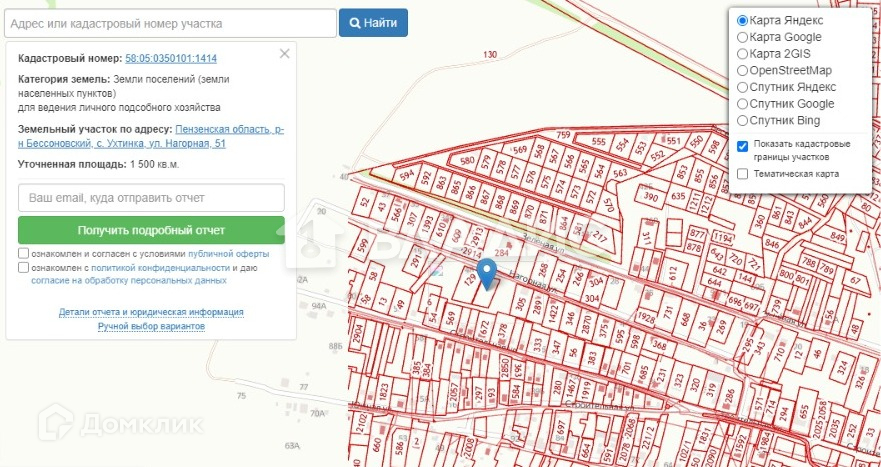Click parcel 305 on the map
The width and height of the screenshot is (881, 467).
[520, 304]
